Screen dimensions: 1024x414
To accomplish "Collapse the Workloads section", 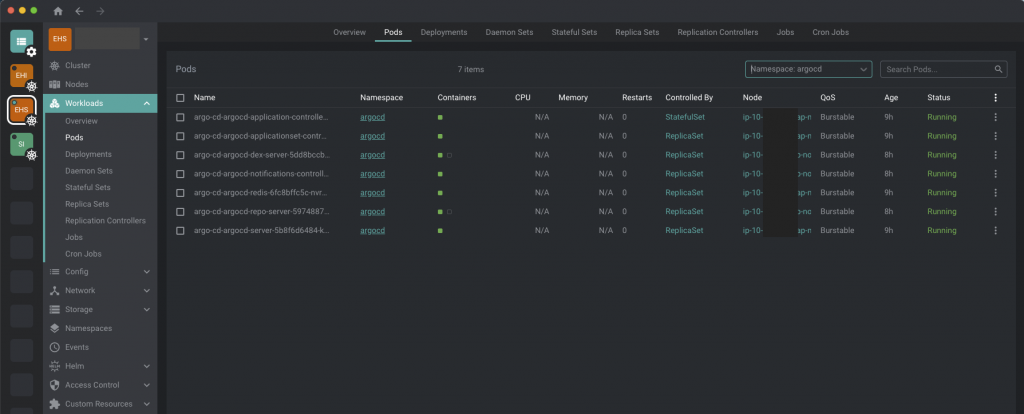I will pyautogui.click(x=146, y=104).
